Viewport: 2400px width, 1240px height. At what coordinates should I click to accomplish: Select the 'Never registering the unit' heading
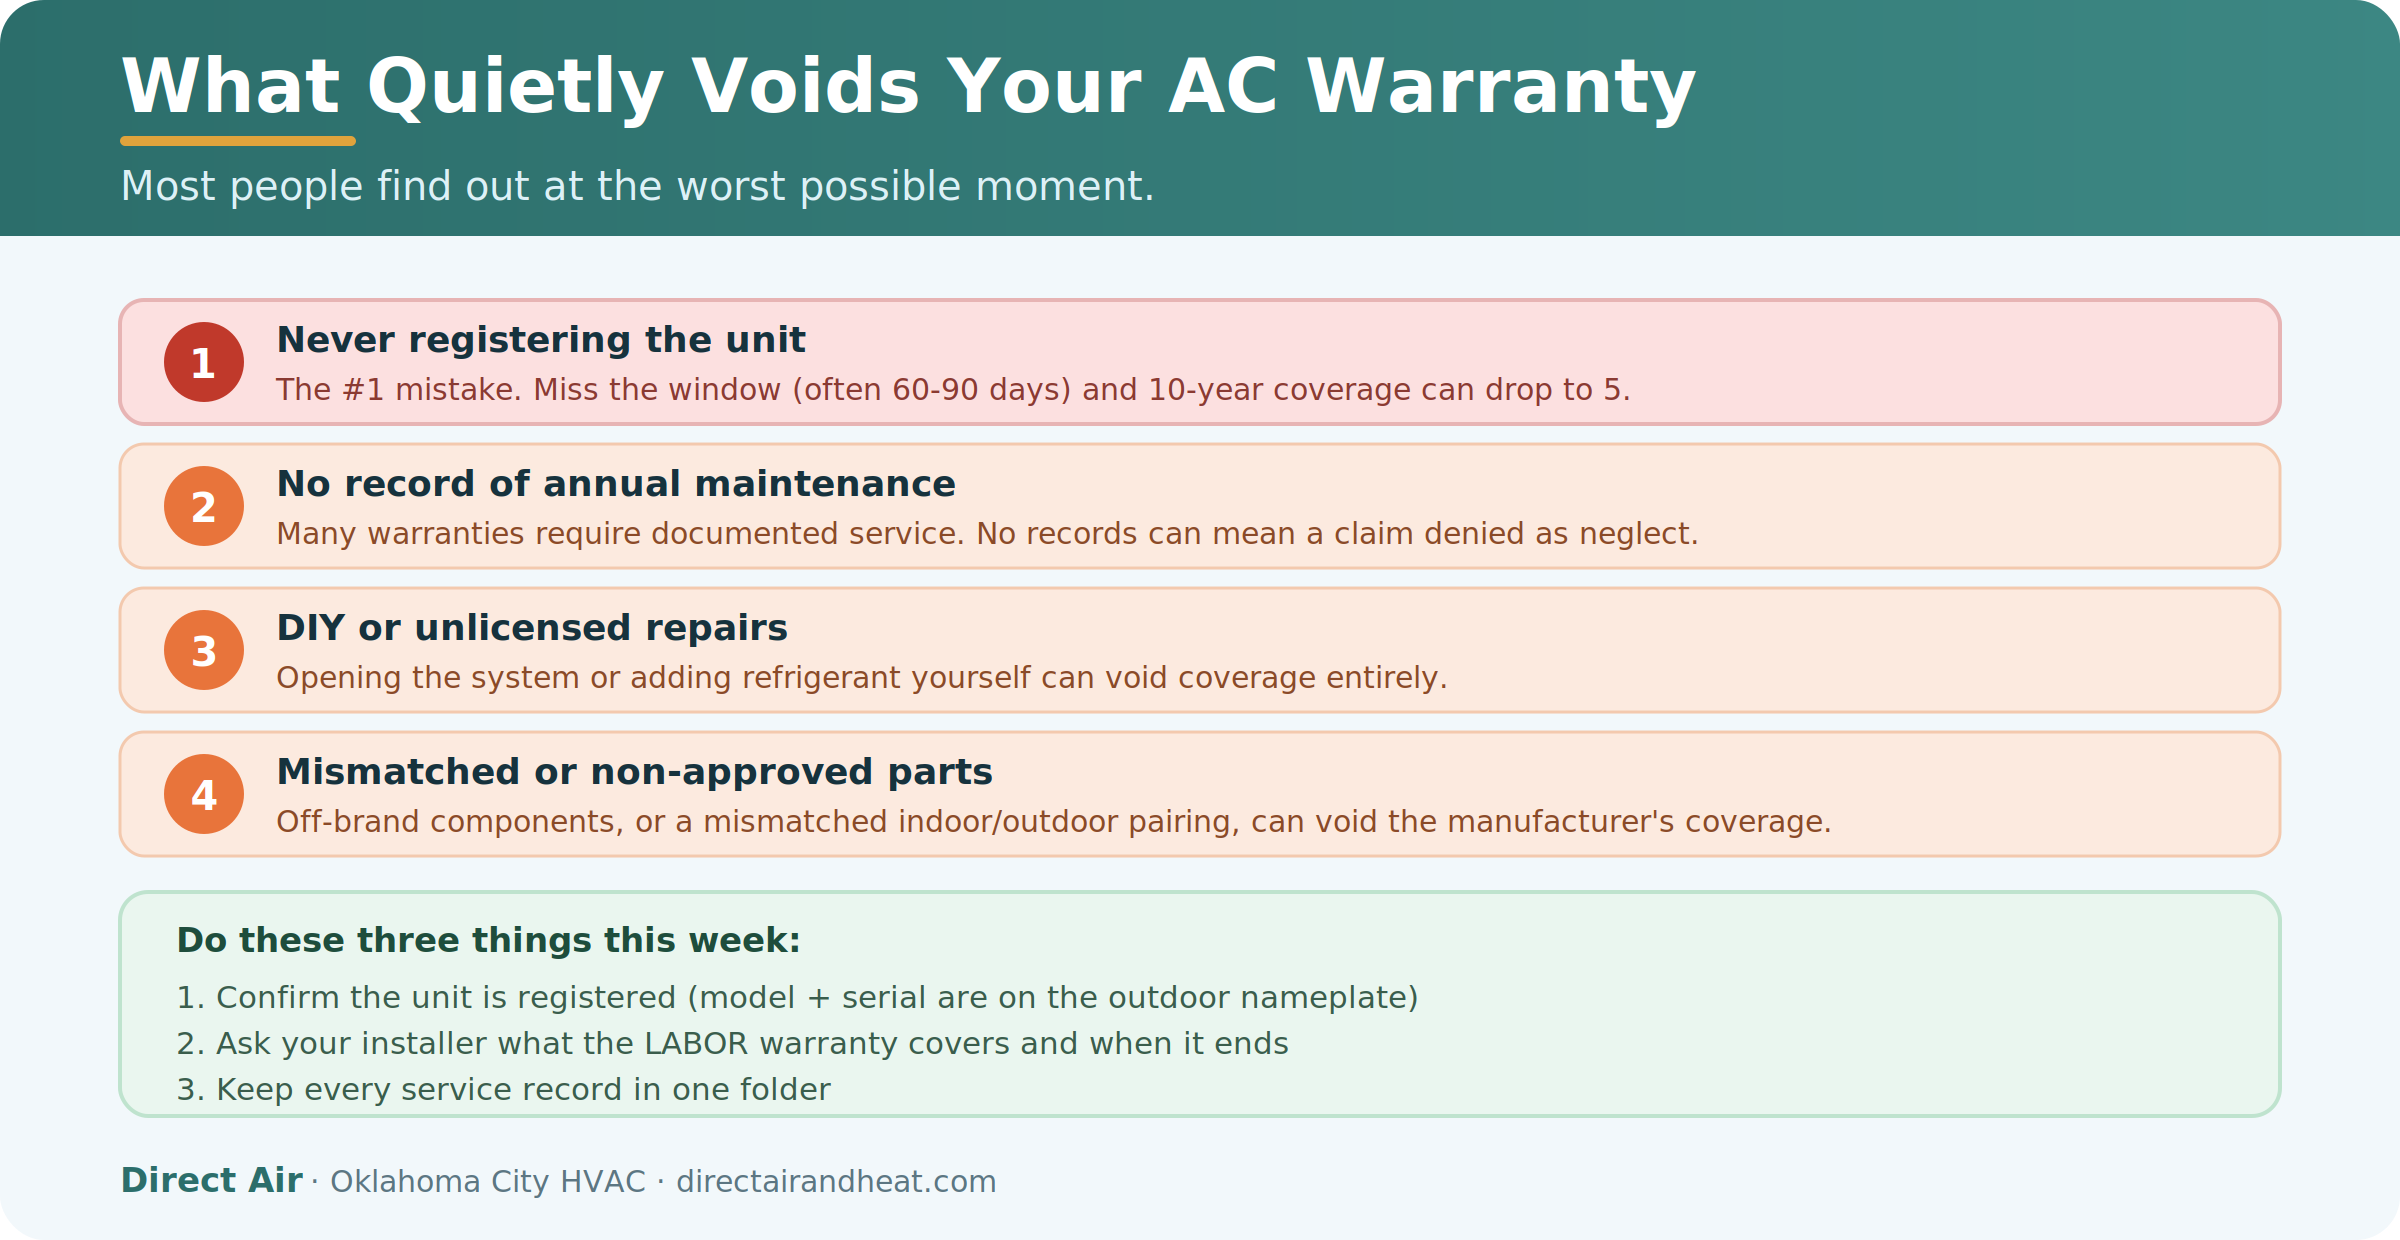(541, 340)
